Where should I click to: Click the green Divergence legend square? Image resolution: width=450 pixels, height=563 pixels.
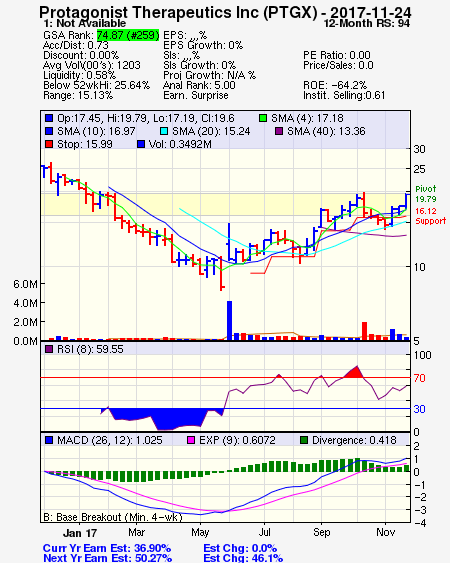[304, 440]
